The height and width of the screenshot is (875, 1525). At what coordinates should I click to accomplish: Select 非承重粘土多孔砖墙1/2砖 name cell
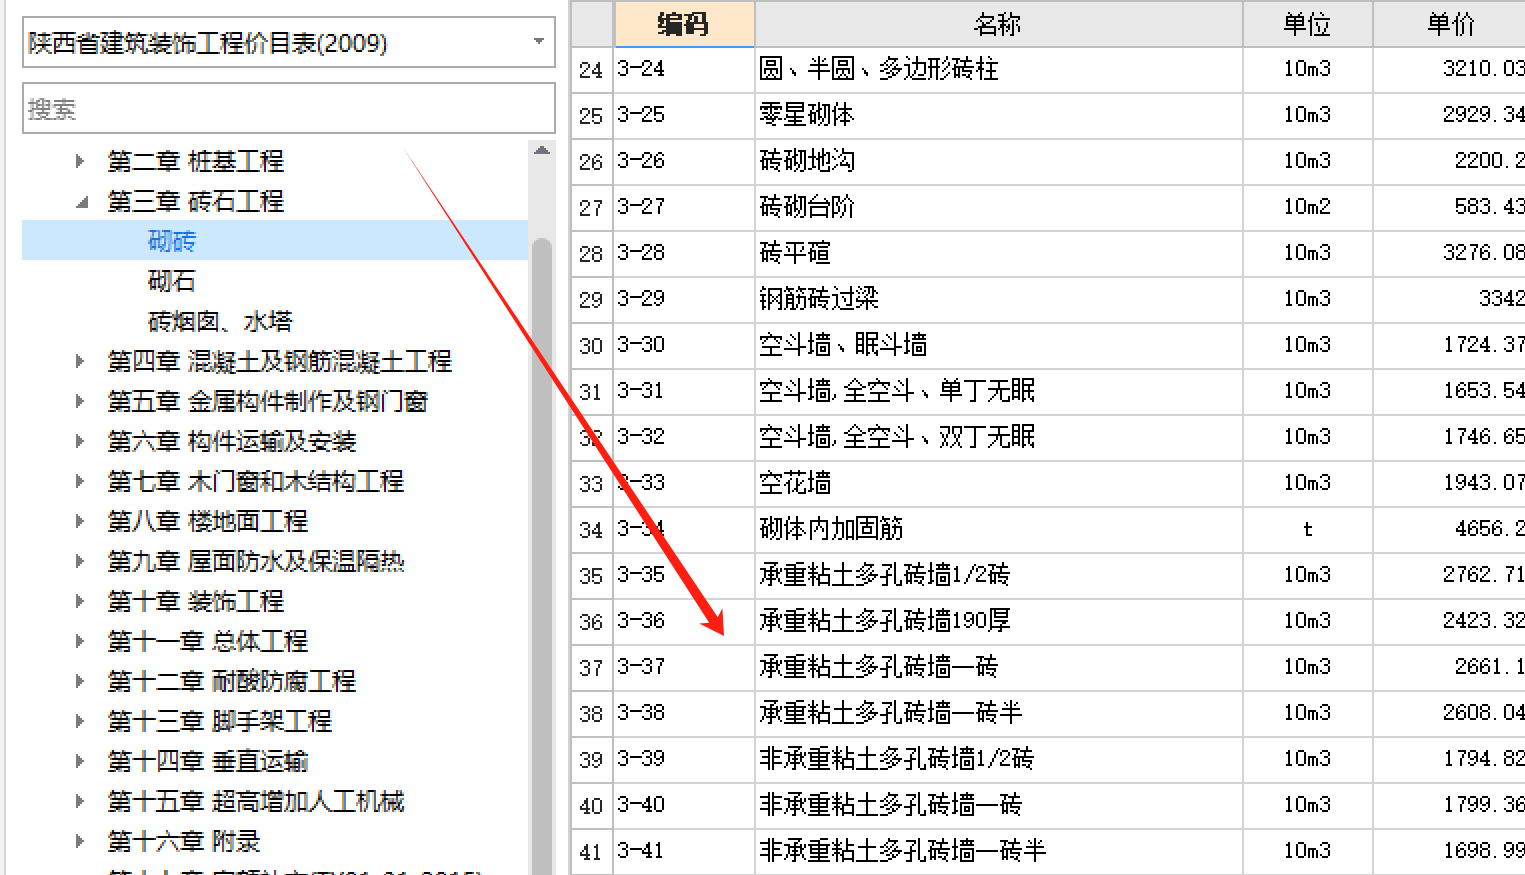998,759
